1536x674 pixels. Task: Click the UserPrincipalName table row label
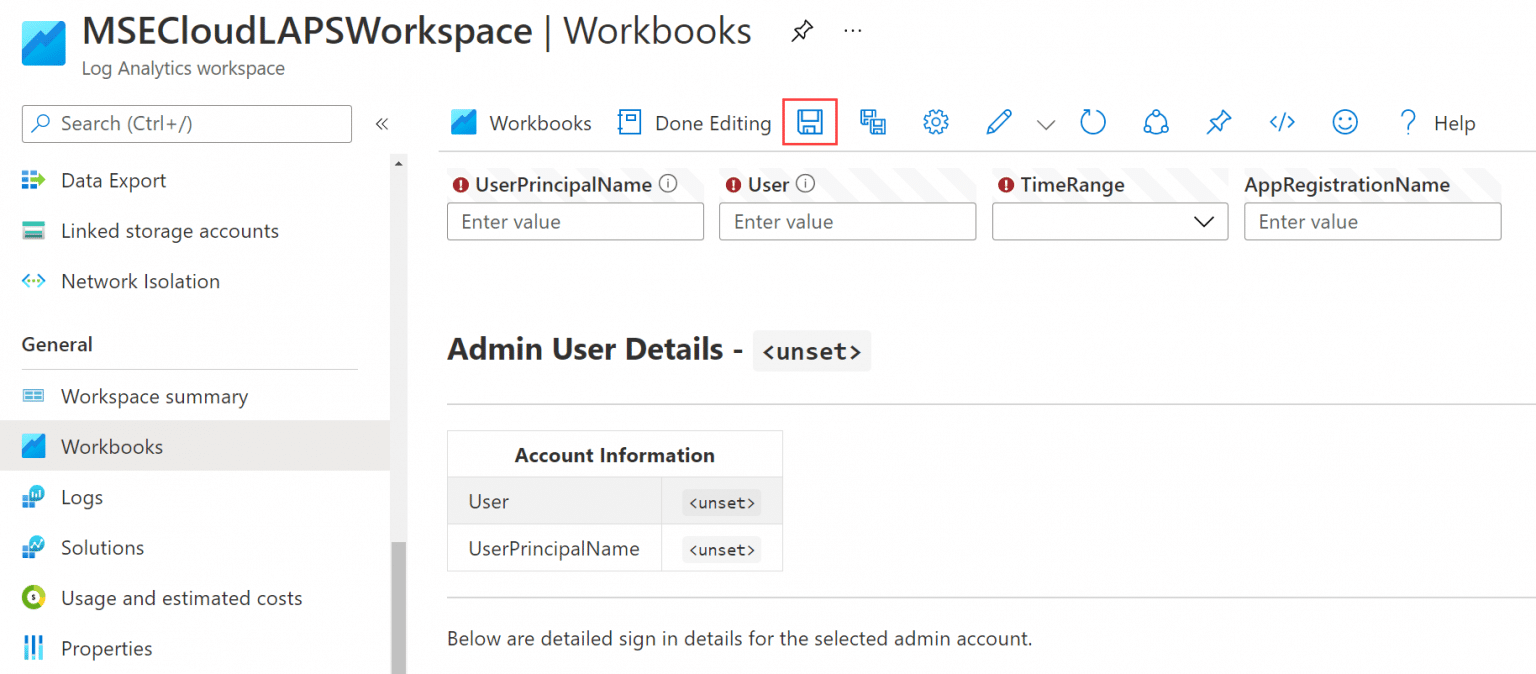pos(554,548)
